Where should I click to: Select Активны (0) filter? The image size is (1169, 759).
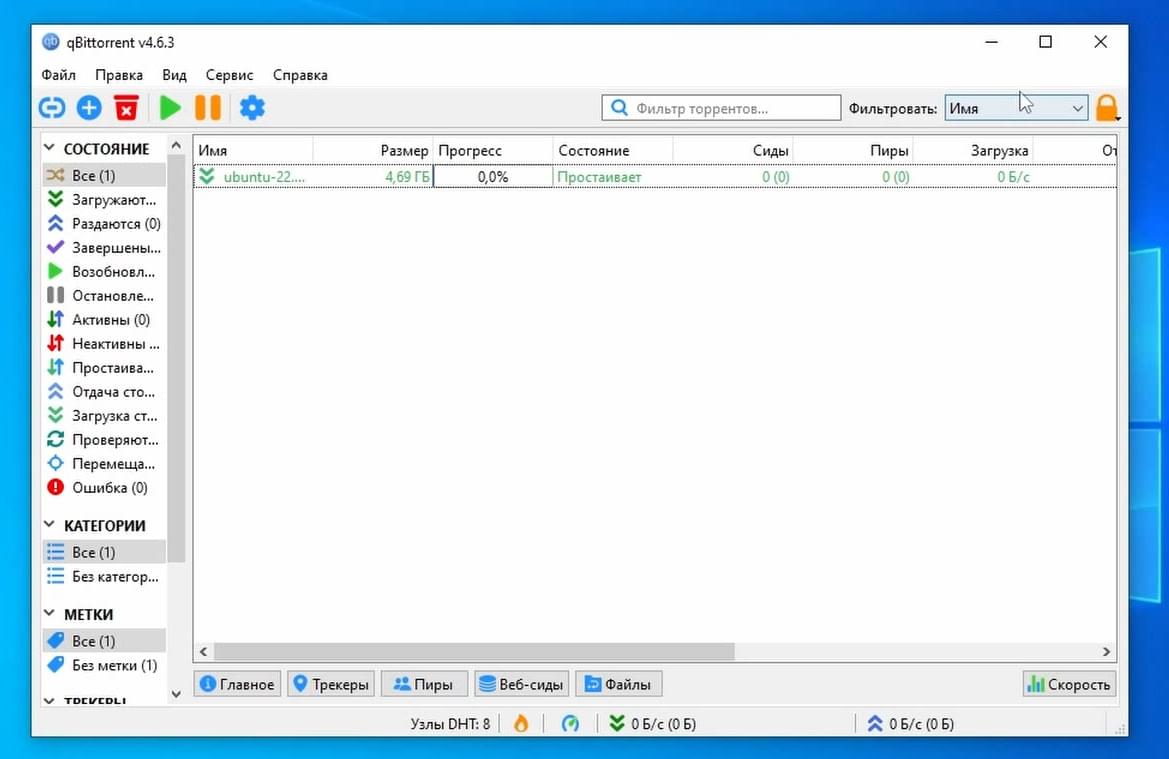(x=104, y=320)
